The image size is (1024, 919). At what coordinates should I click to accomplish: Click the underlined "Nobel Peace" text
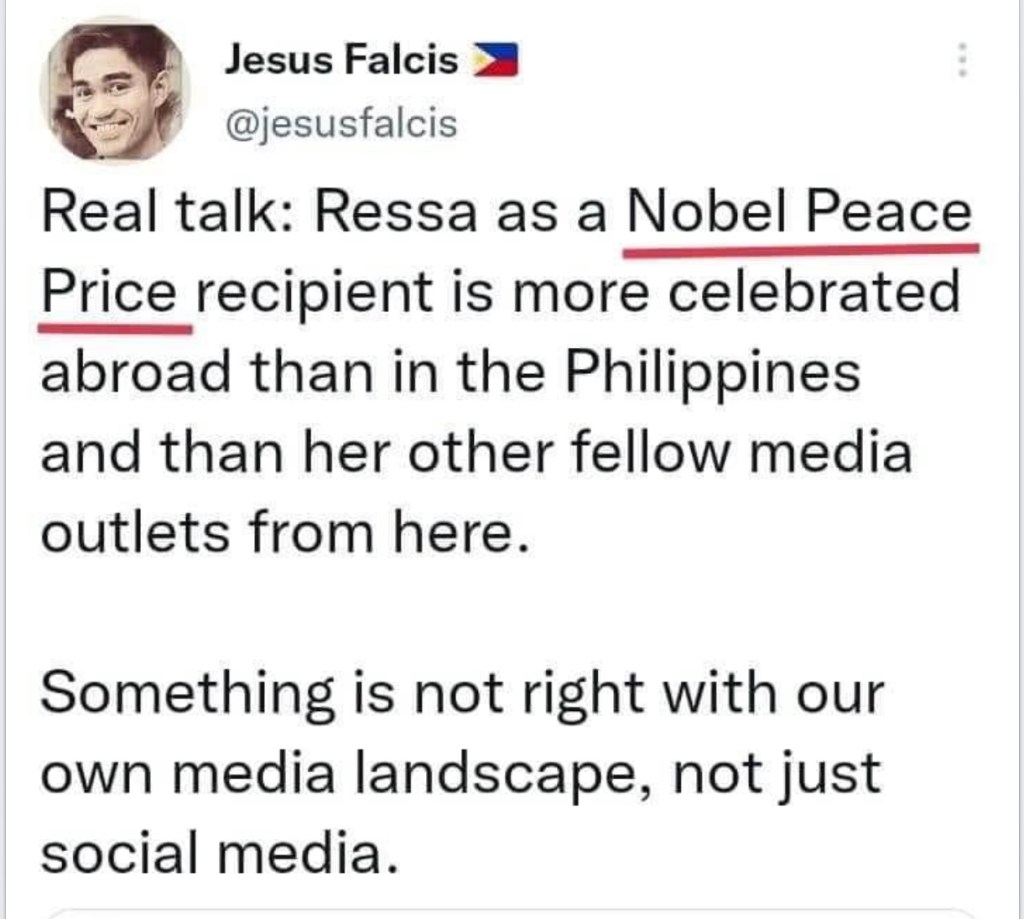point(798,213)
